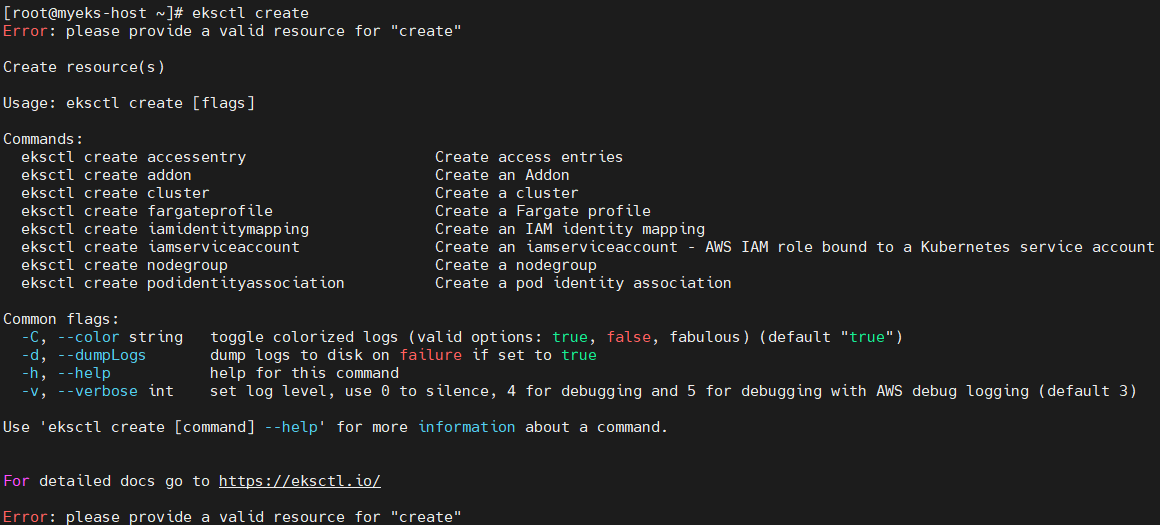
Task: Select 'eksctl create nodegroup' command text
Action: [124, 265]
